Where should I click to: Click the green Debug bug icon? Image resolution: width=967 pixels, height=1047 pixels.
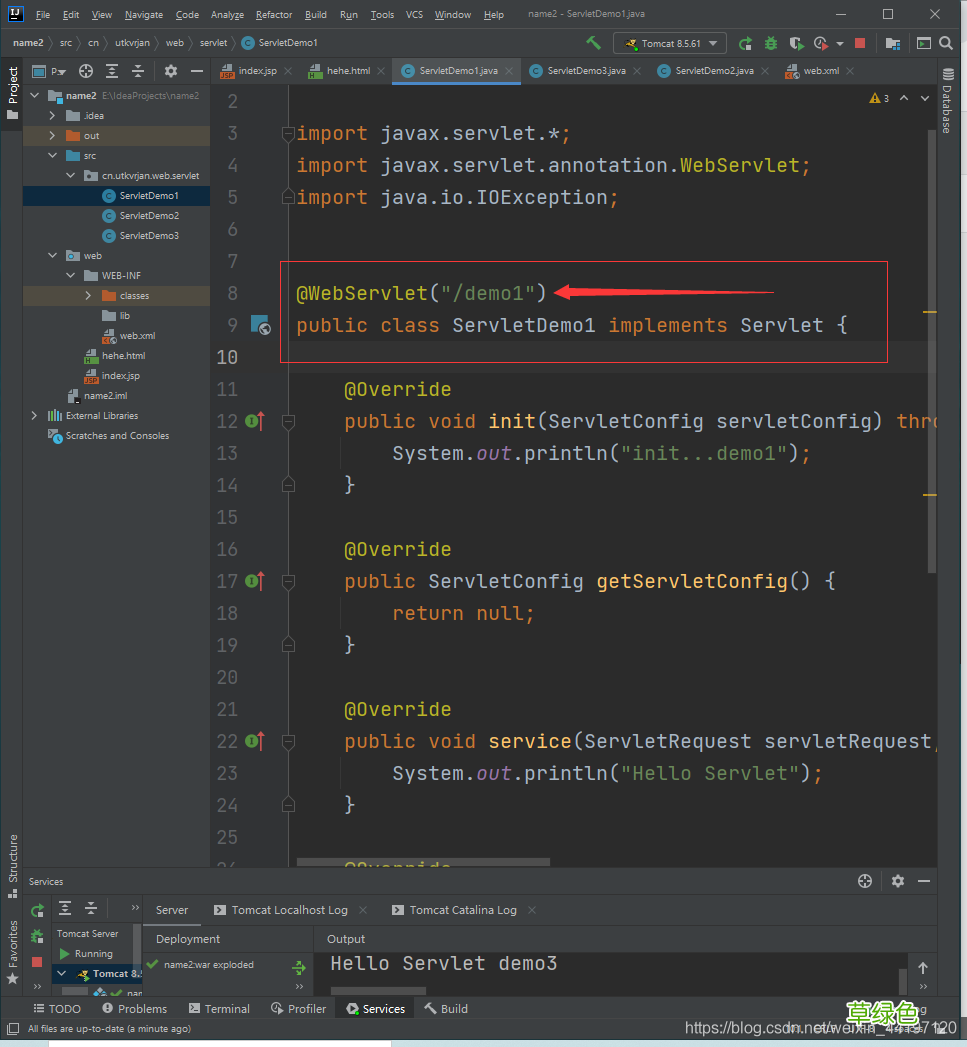(x=770, y=43)
